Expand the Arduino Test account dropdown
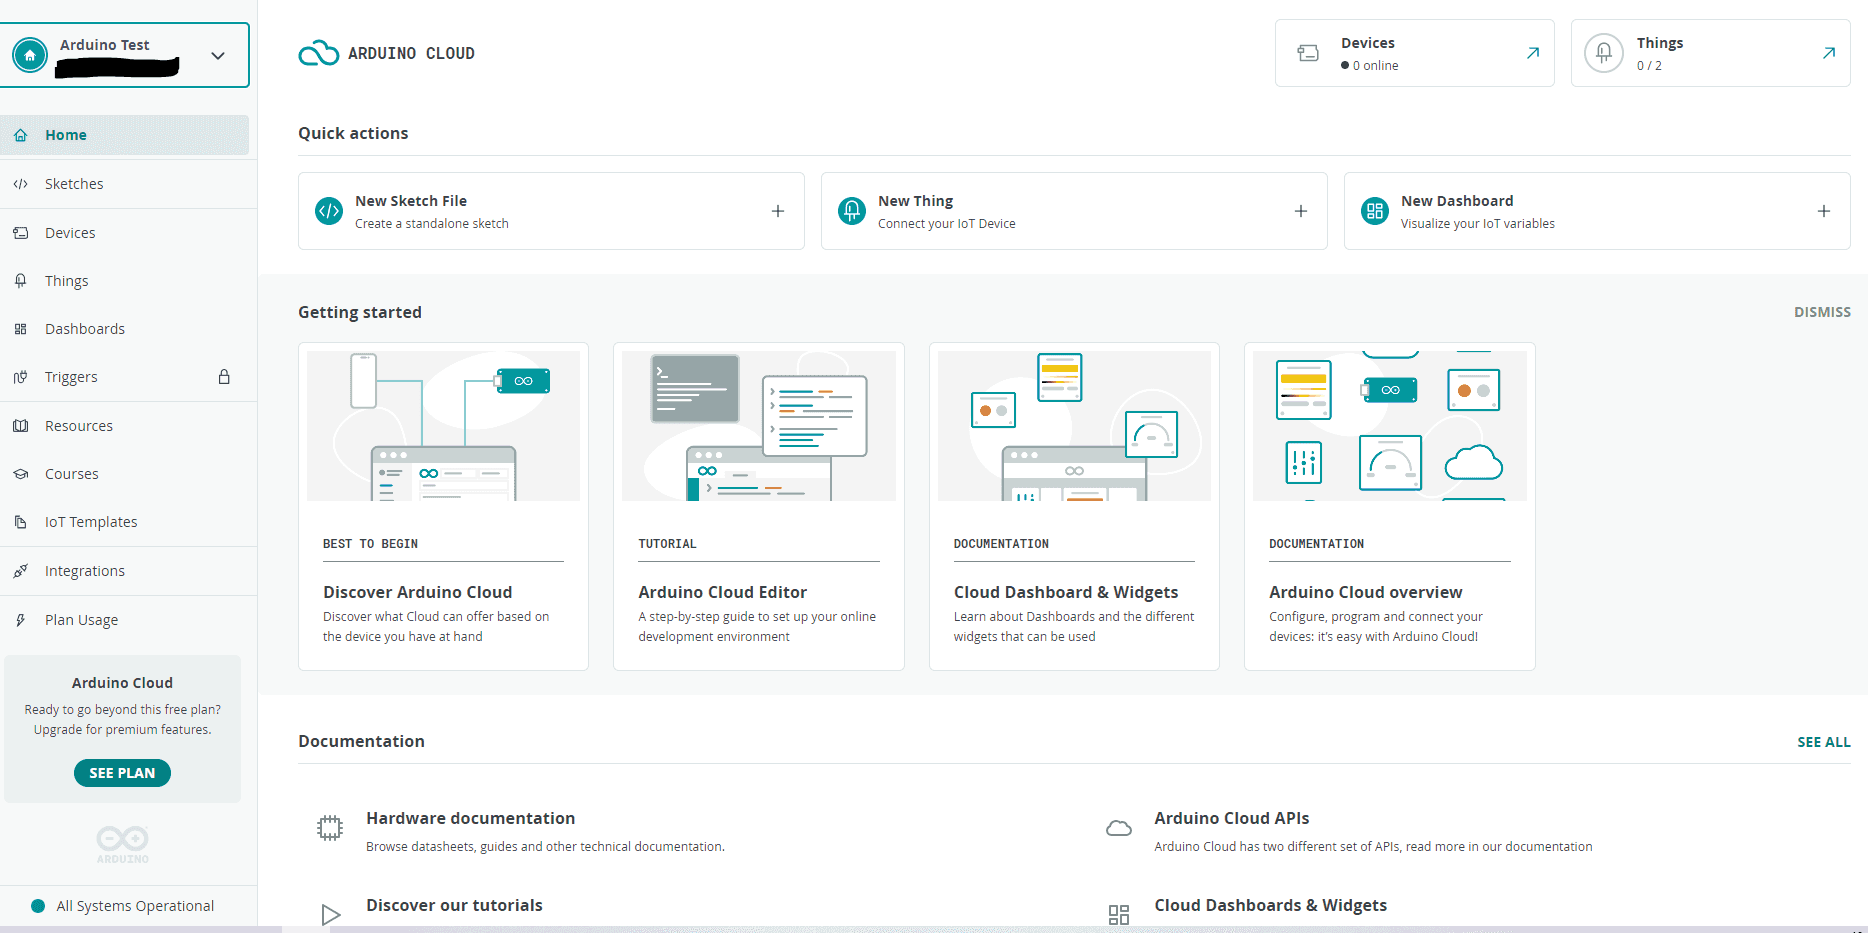Image resolution: width=1868 pixels, height=933 pixels. (x=218, y=56)
